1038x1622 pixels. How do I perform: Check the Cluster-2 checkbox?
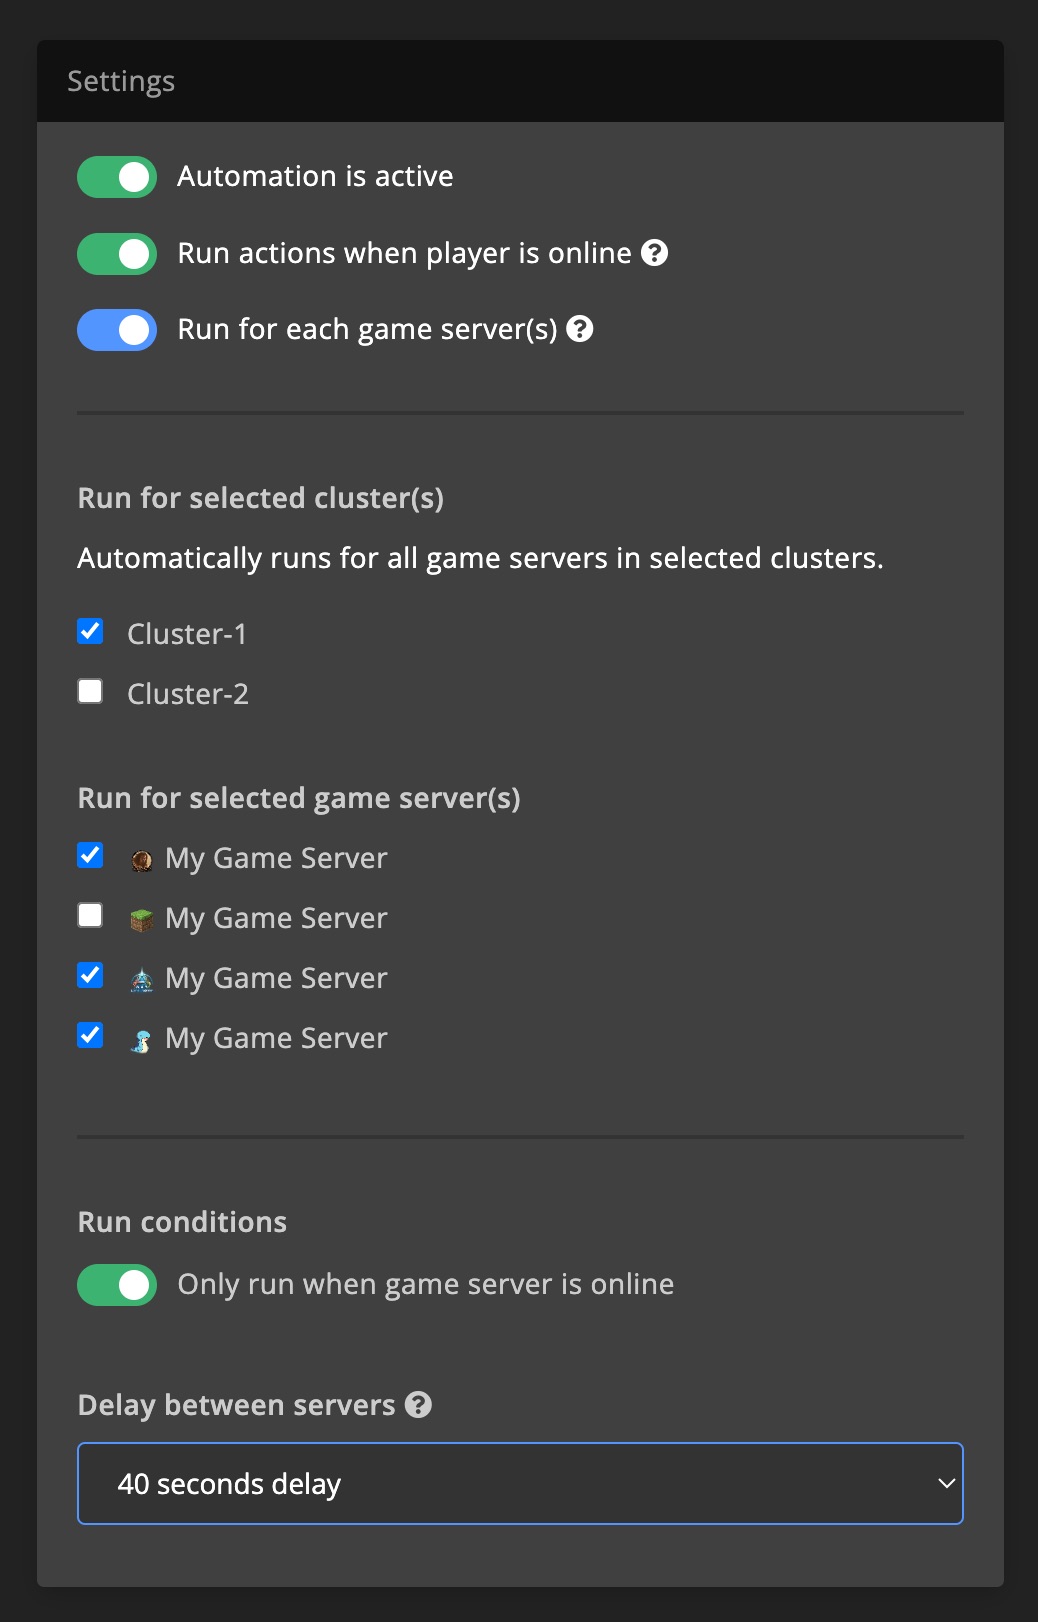click(90, 690)
